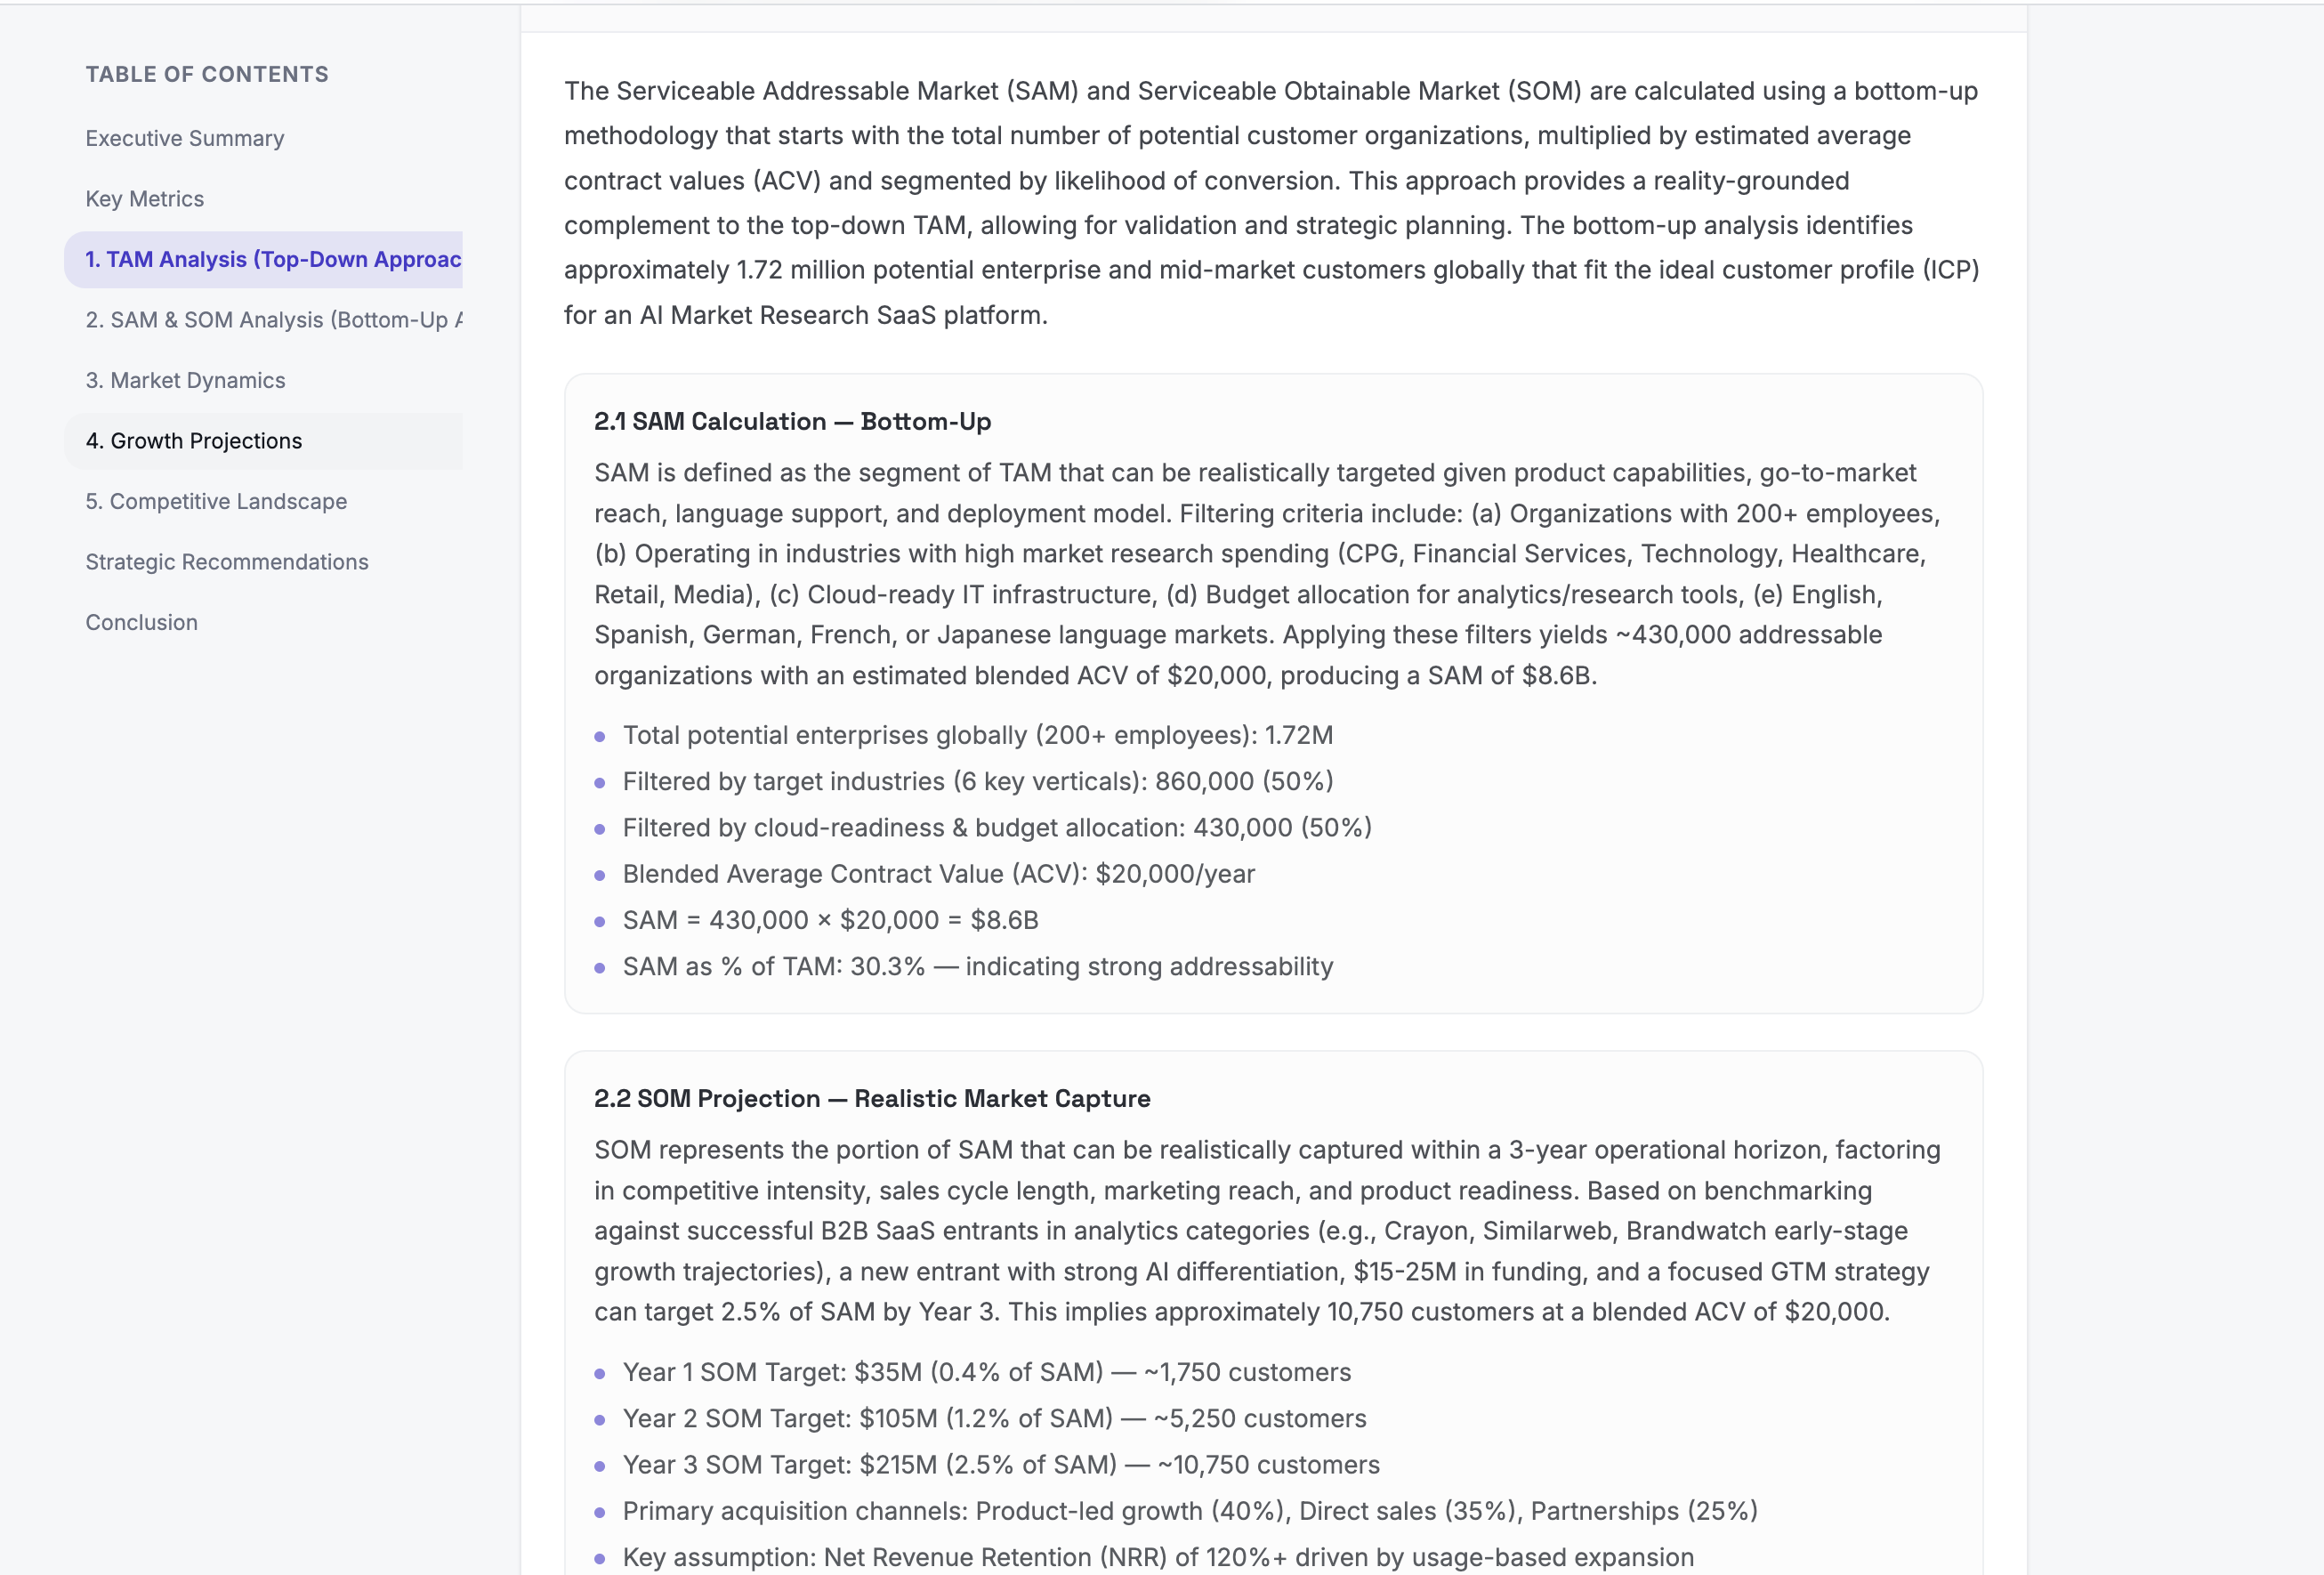Open the Executive Summary section
Viewport: 2324px width, 1575px height.
pyautogui.click(x=184, y=138)
